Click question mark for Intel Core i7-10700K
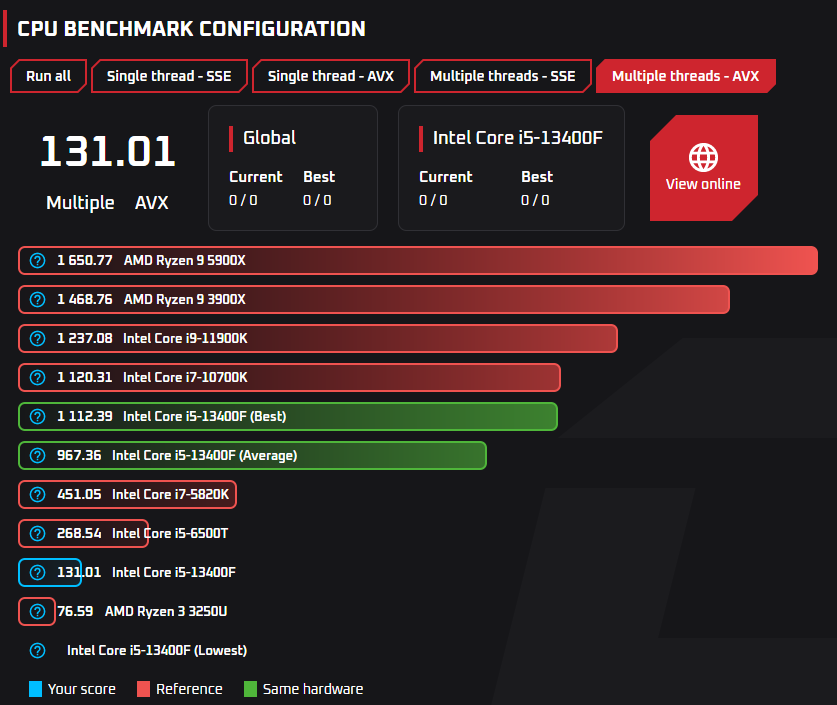Screen dimensions: 837x705 coord(37,377)
